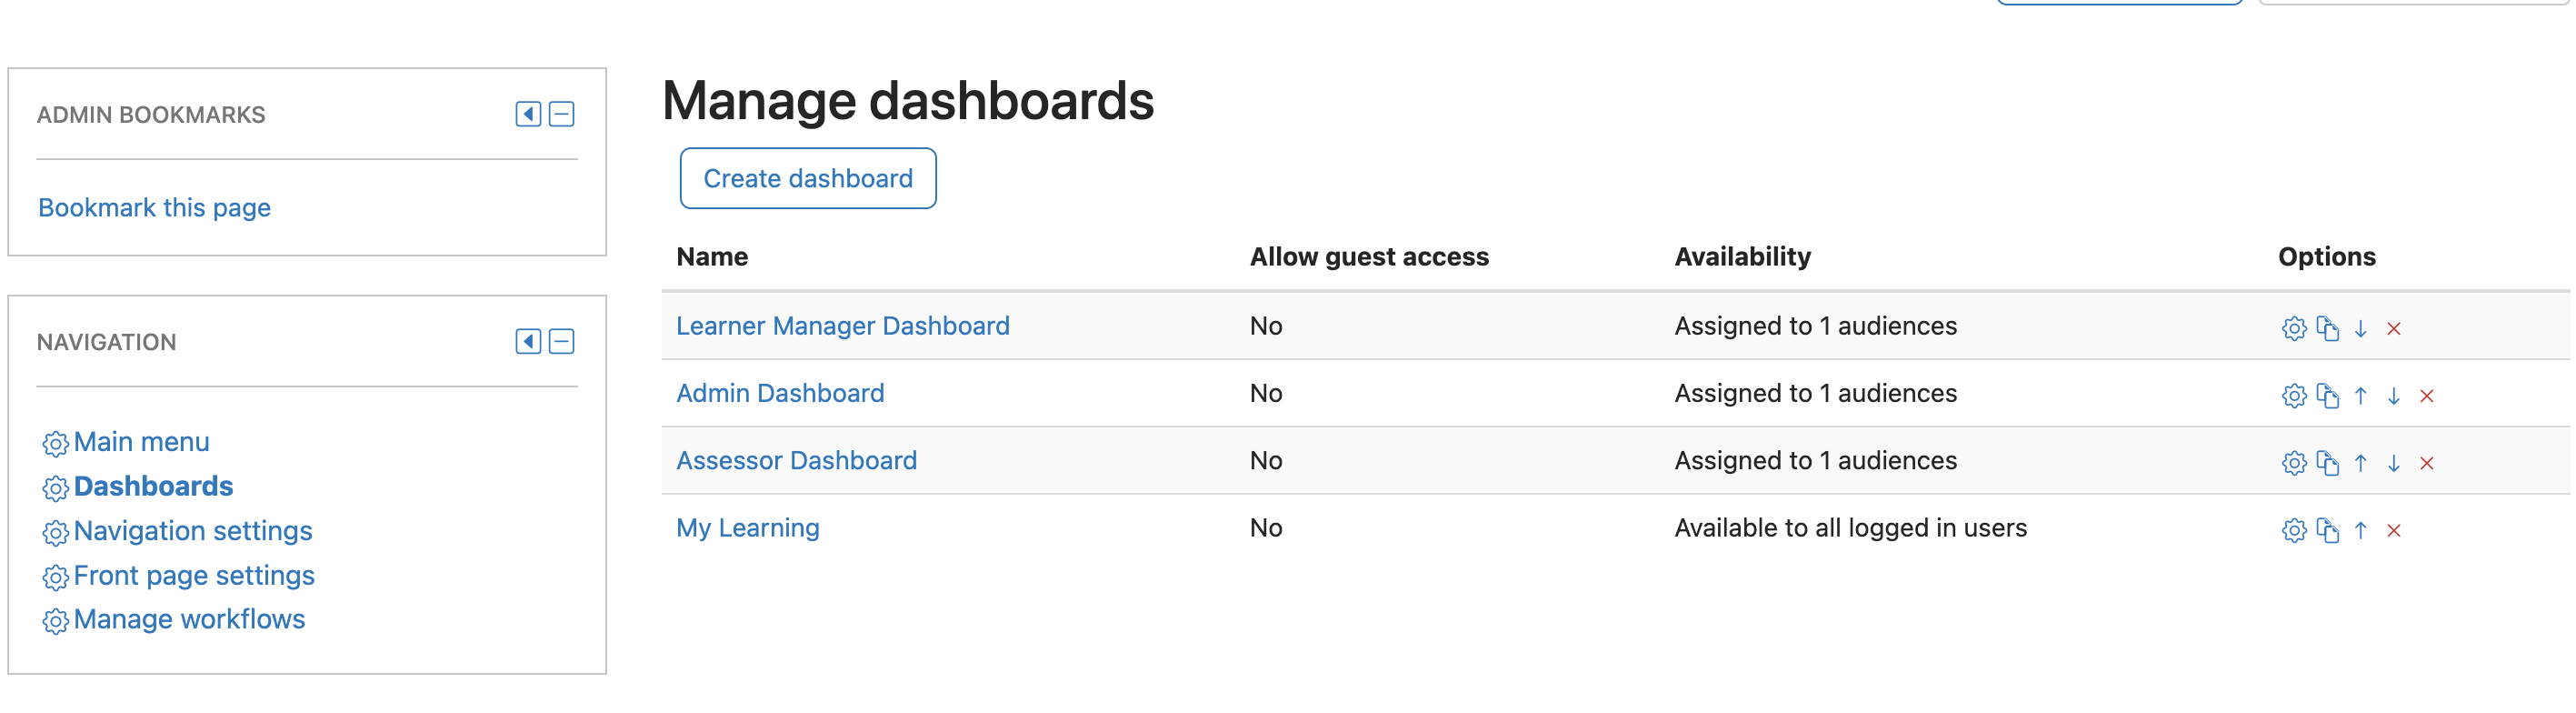The height and width of the screenshot is (713, 2576).
Task: Open settings gear for Learner Manager Dashboard
Action: pyautogui.click(x=2293, y=328)
